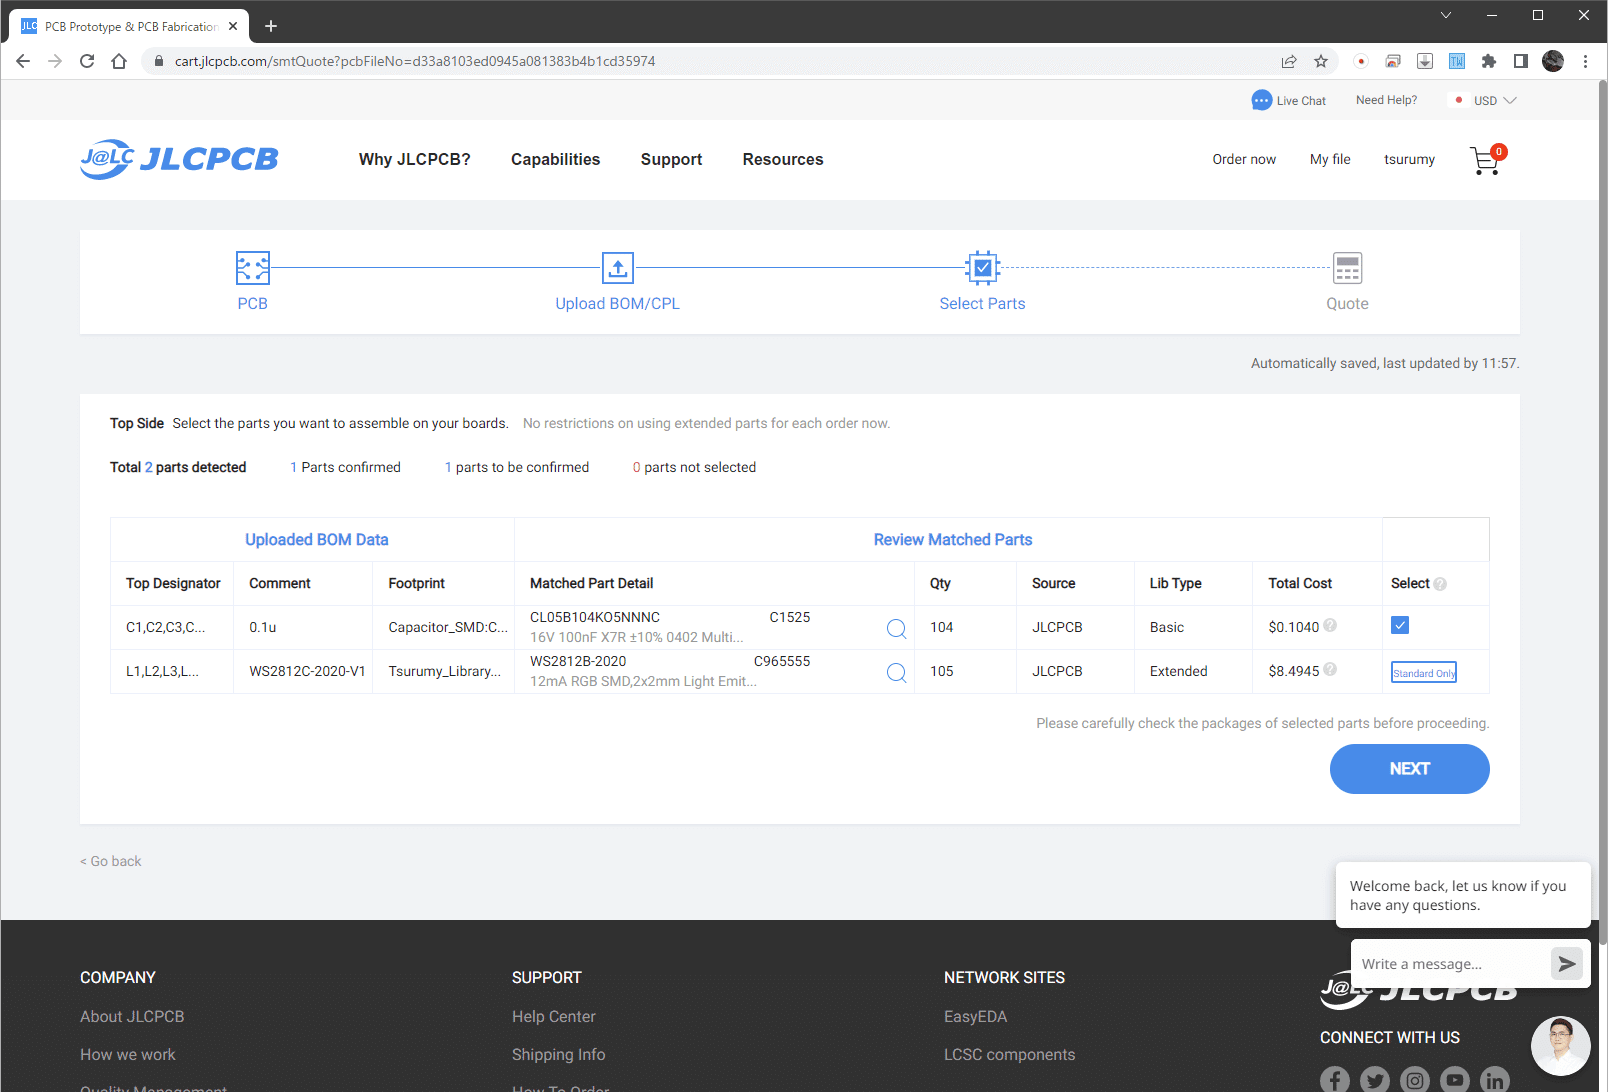Navigate back in browser
Image resolution: width=1609 pixels, height=1092 pixels.
click(23, 61)
